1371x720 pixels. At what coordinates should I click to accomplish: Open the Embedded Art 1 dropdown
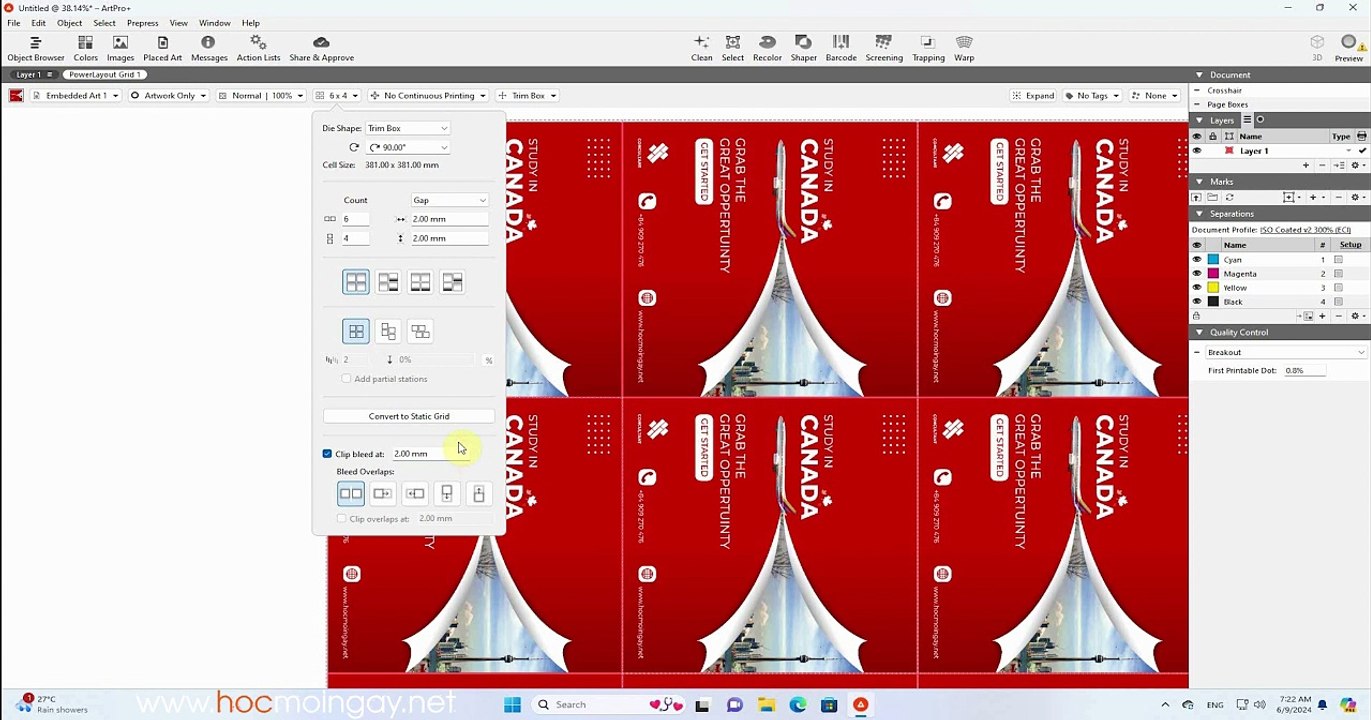pyautogui.click(x=75, y=96)
